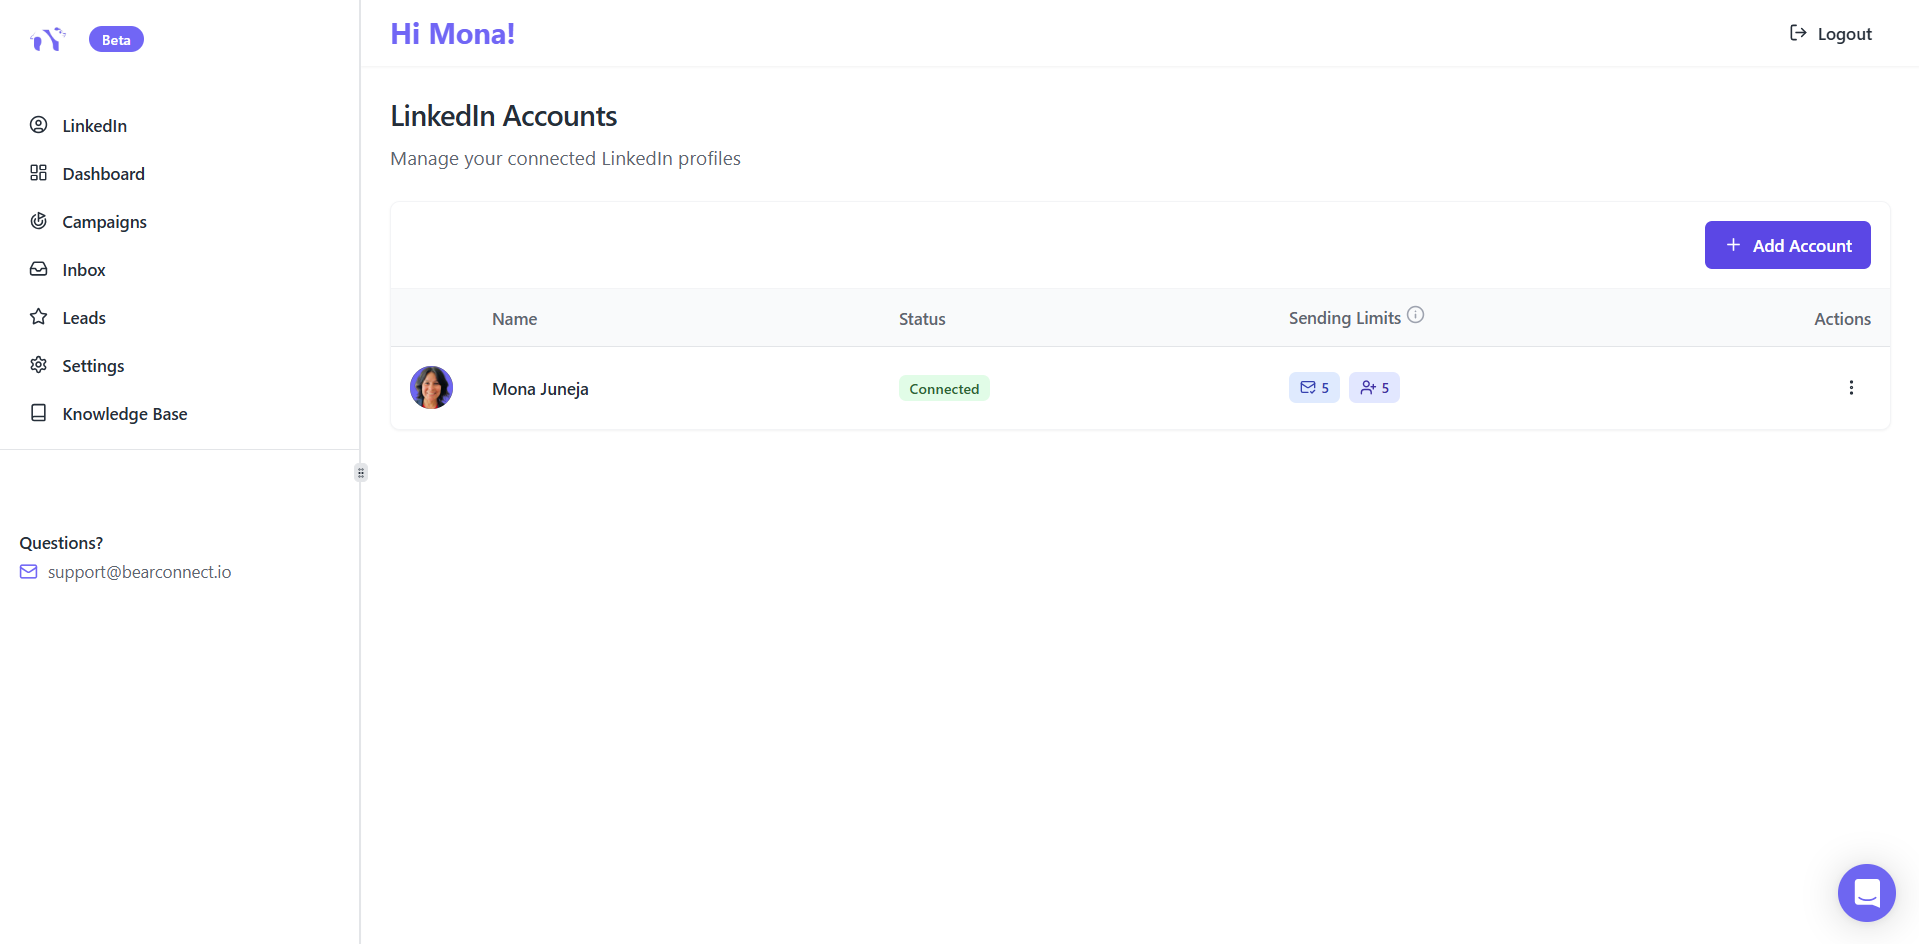Click the Connected status badge for Mona Juneja
Image resolution: width=1919 pixels, height=944 pixels.
(943, 388)
